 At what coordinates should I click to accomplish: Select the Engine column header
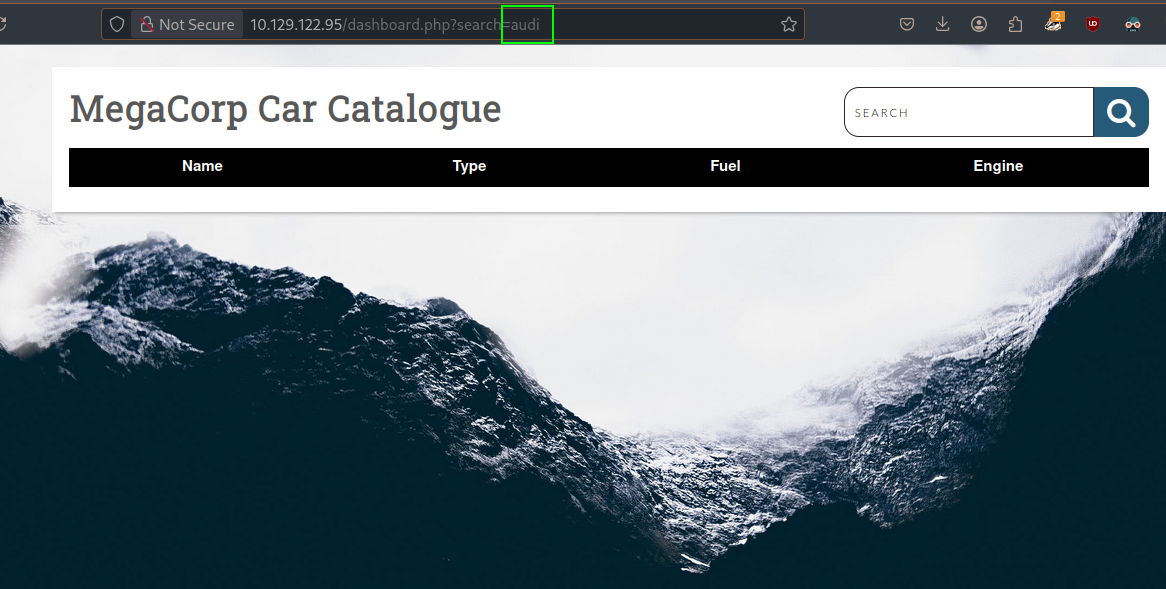pyautogui.click(x=998, y=166)
